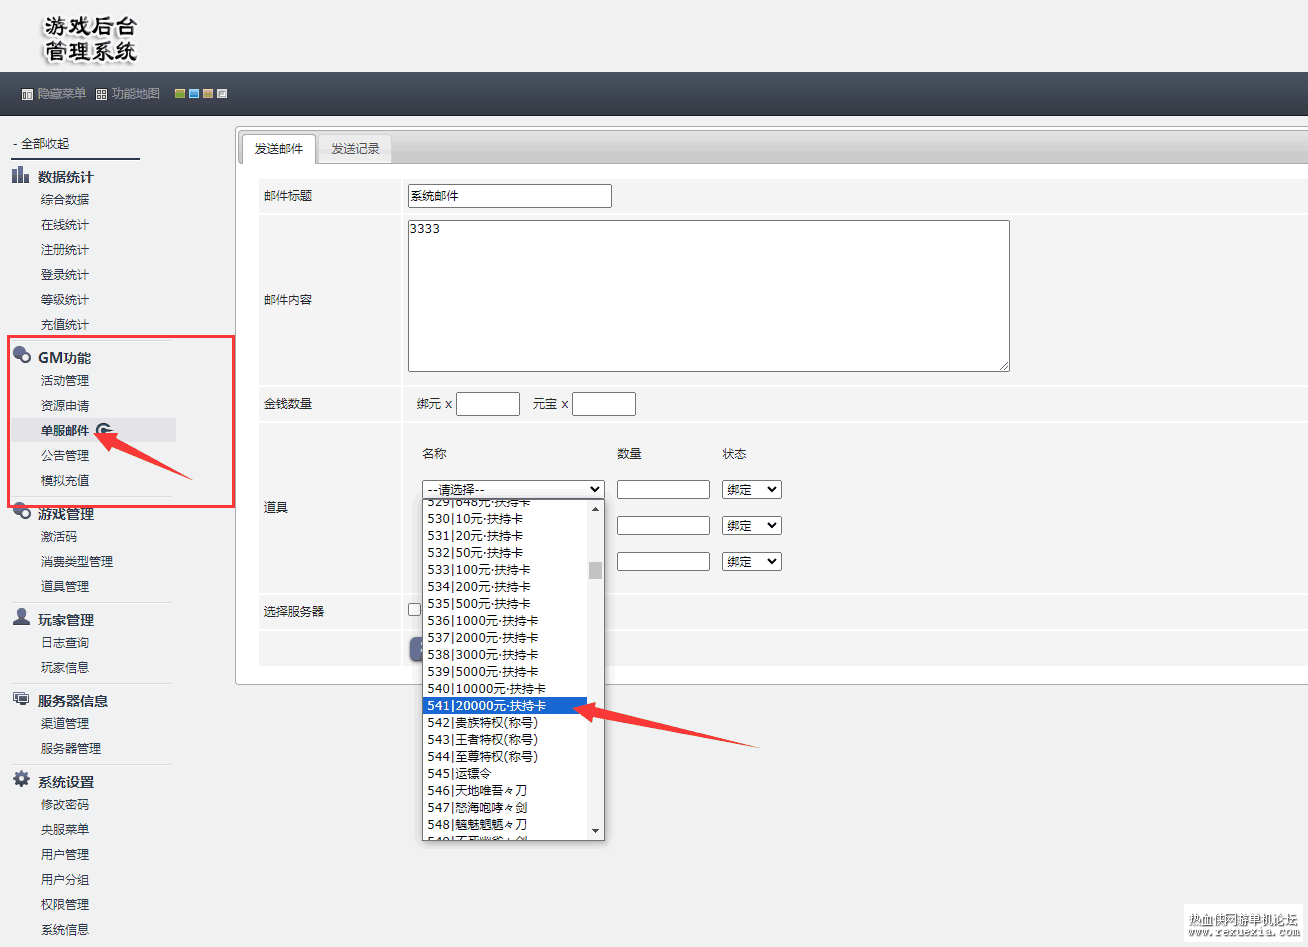Collapse the 服务器信息 section header
Image resolution: width=1308 pixels, height=947 pixels.
72,701
